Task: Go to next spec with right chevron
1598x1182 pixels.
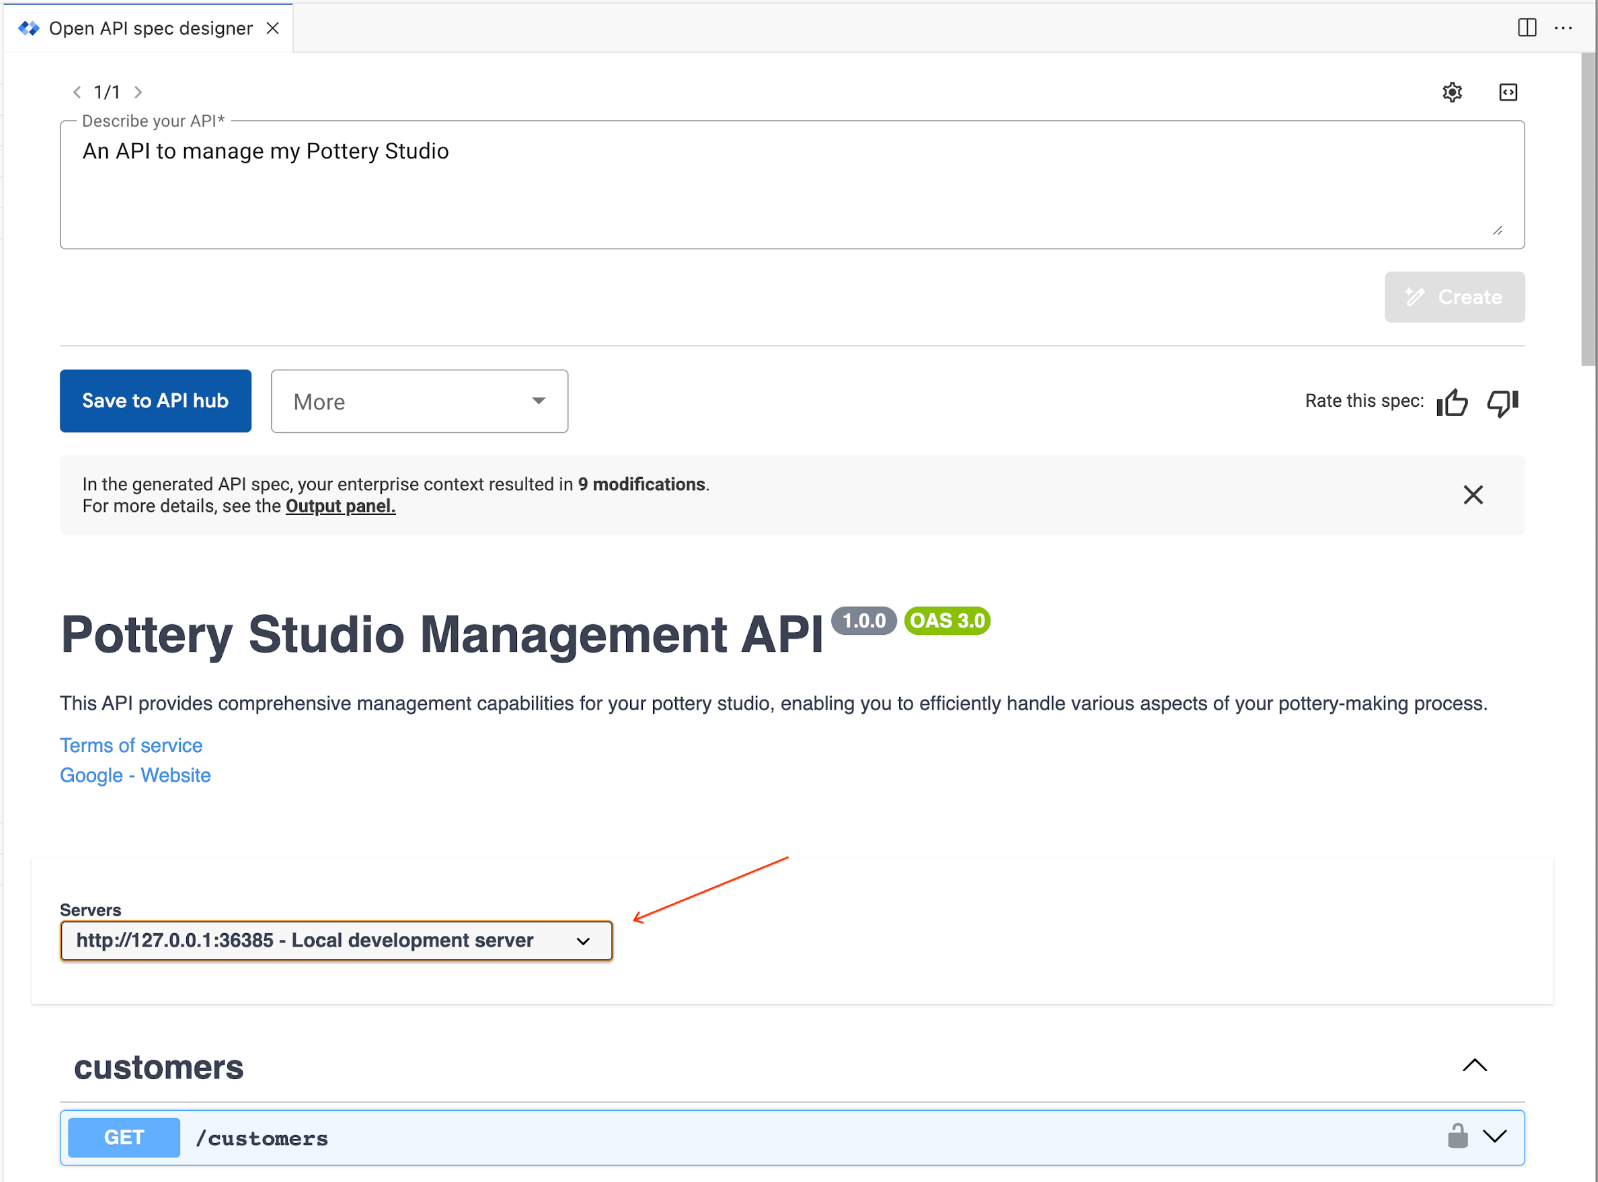Action: click(138, 92)
